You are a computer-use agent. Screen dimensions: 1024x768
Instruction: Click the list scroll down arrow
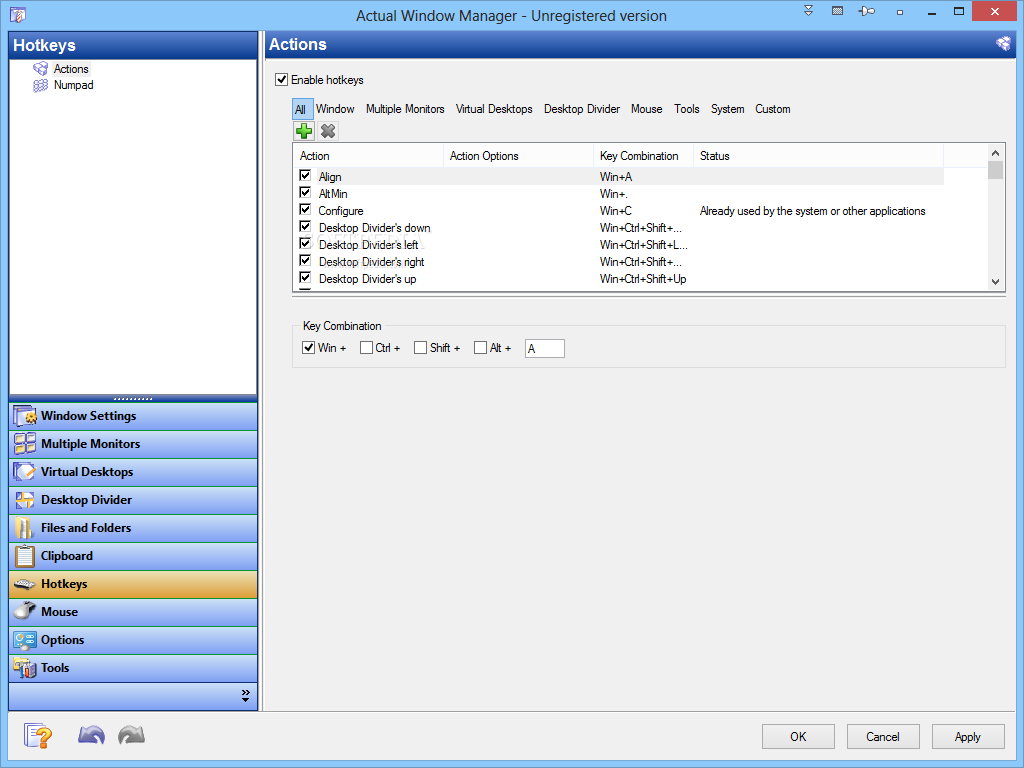coord(995,281)
